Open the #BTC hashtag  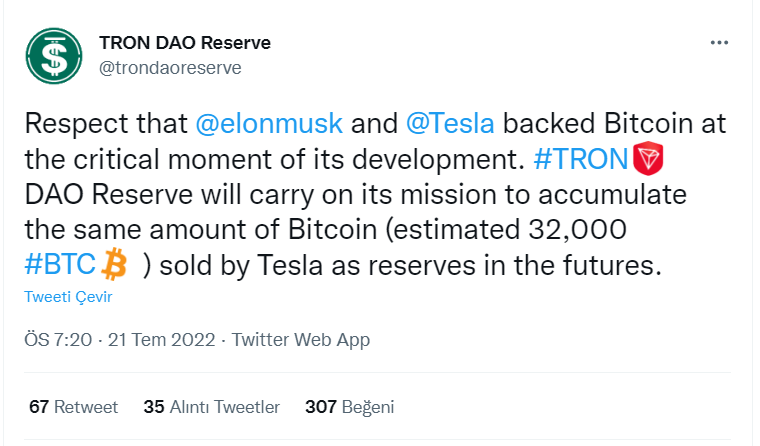(60, 265)
